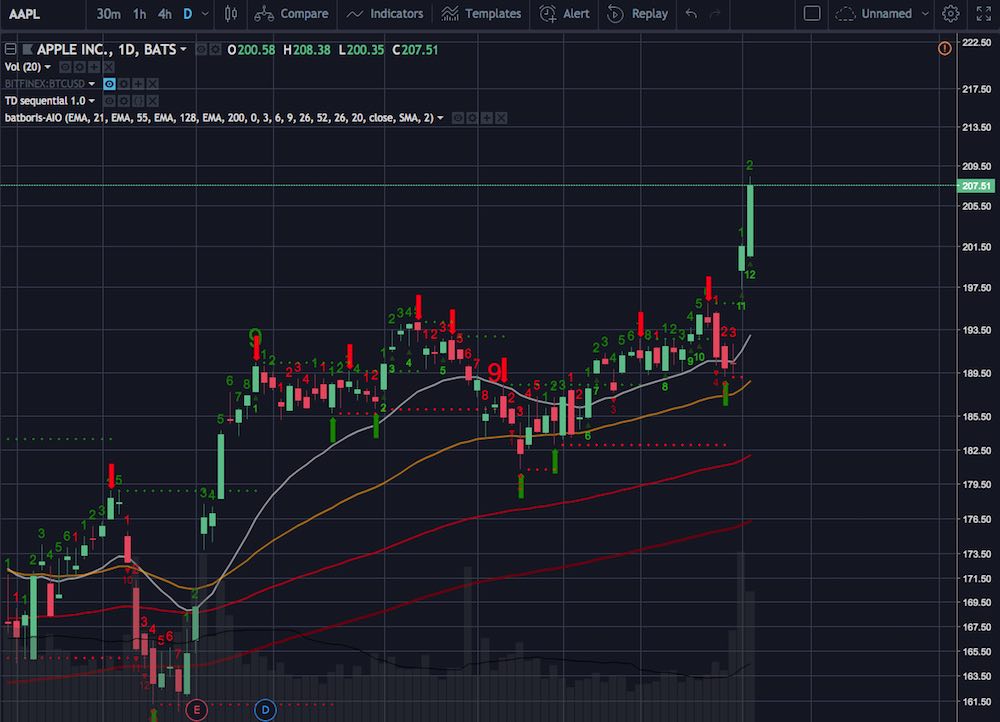Click the Alert button label
The width and height of the screenshot is (1000, 722).
pyautogui.click(x=577, y=13)
